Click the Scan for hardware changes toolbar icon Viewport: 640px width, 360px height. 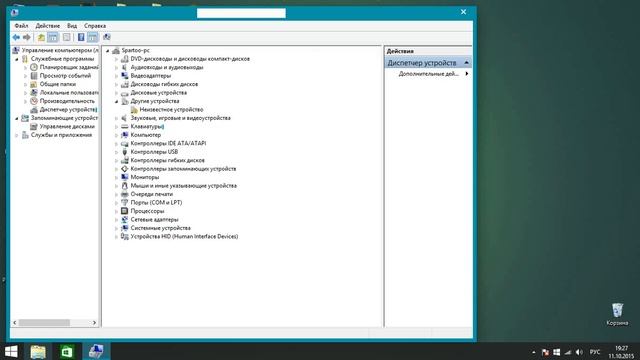coord(107,38)
